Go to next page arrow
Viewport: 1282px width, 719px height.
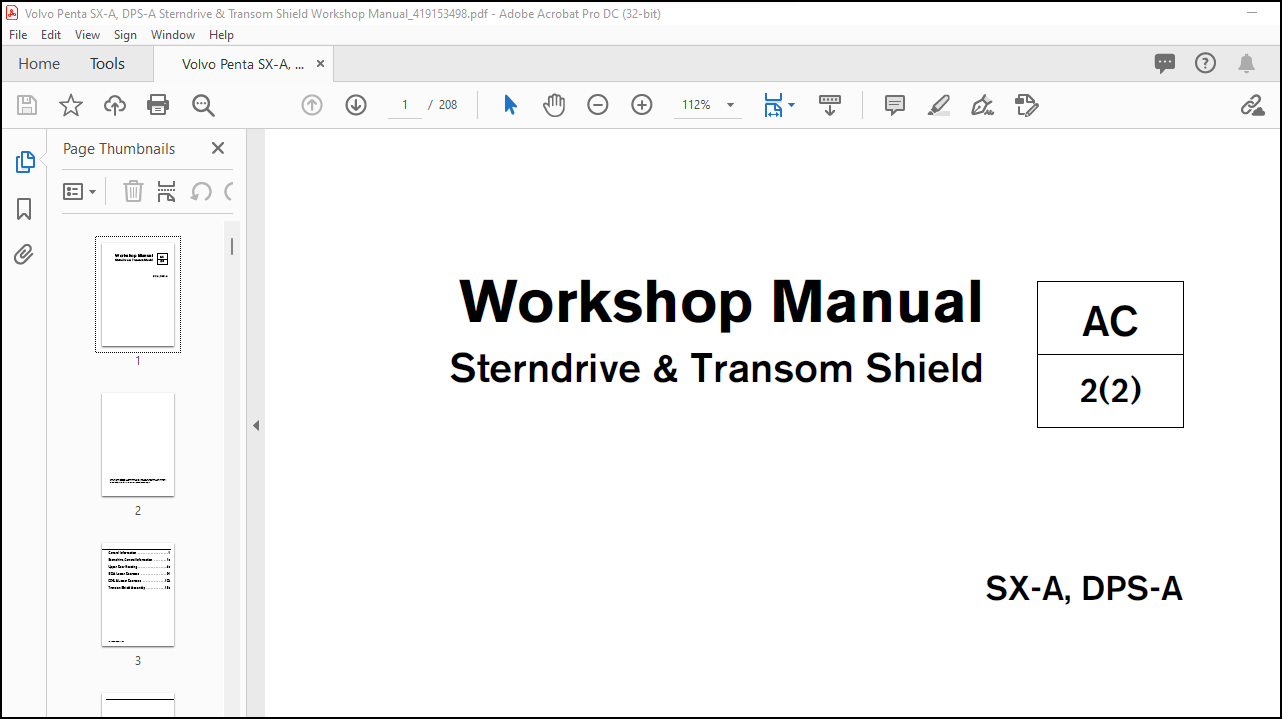point(356,105)
